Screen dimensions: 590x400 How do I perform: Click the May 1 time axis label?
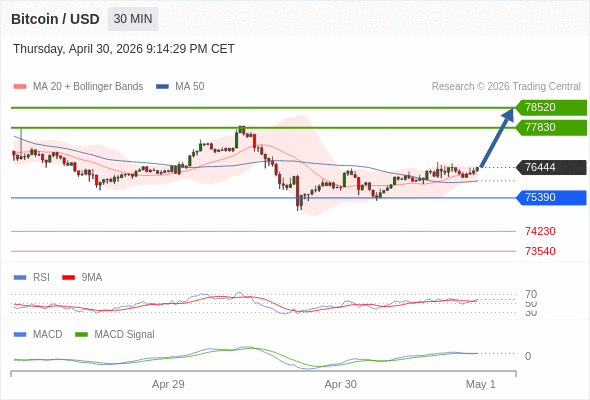[481, 385]
